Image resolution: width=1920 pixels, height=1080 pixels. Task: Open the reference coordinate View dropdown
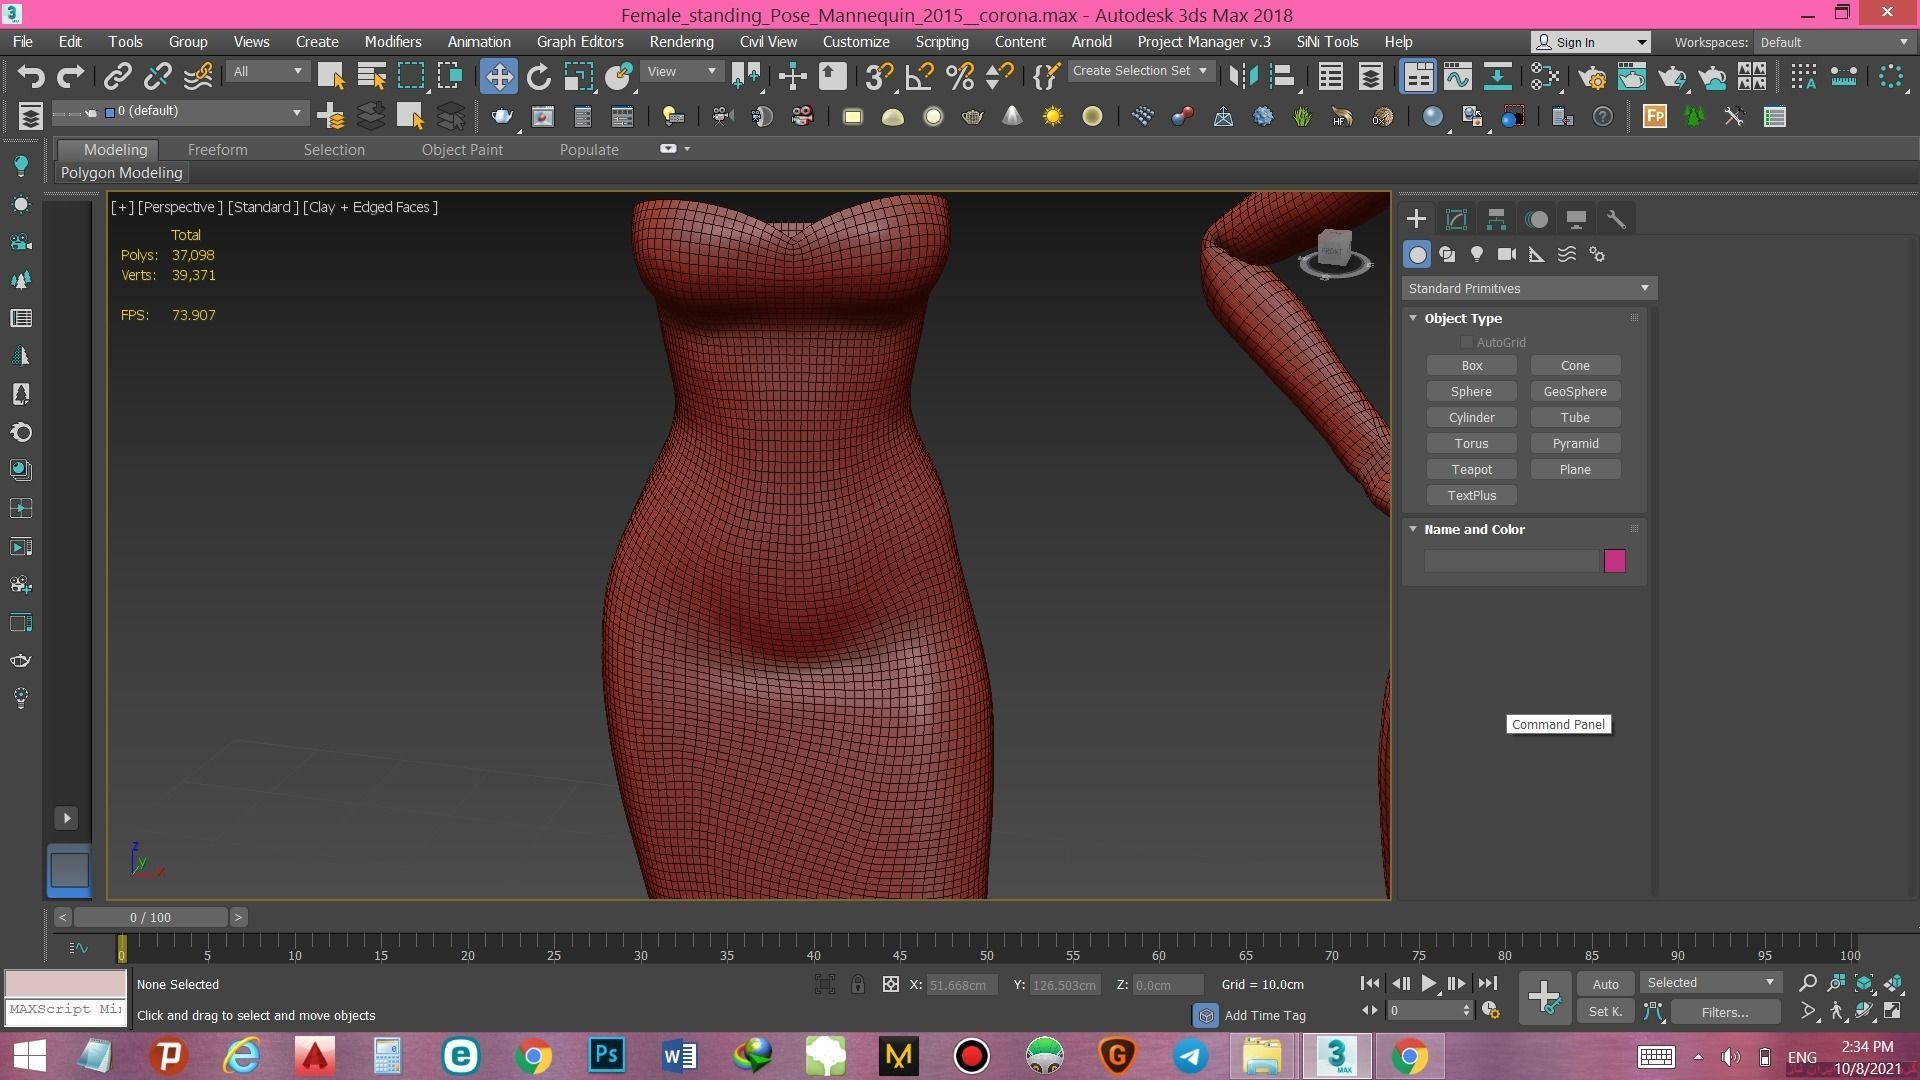point(682,71)
